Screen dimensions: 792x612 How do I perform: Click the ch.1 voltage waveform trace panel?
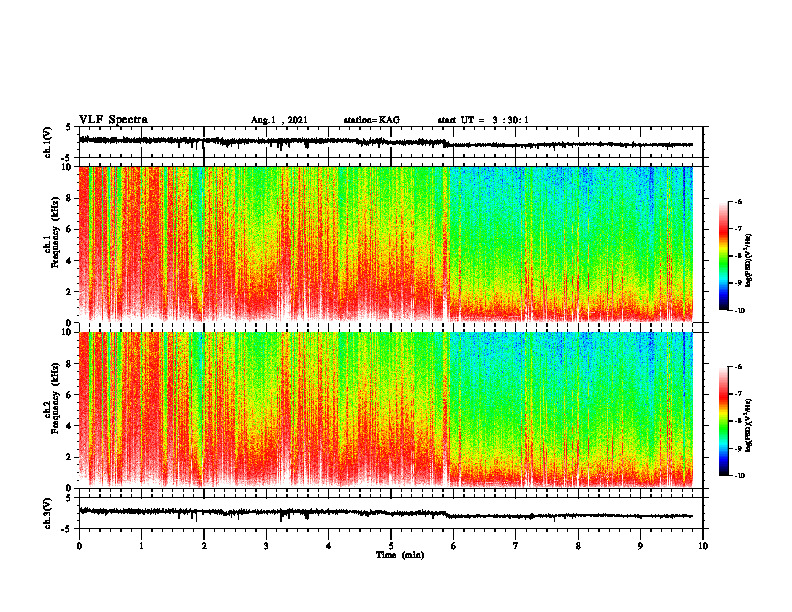[391, 142]
